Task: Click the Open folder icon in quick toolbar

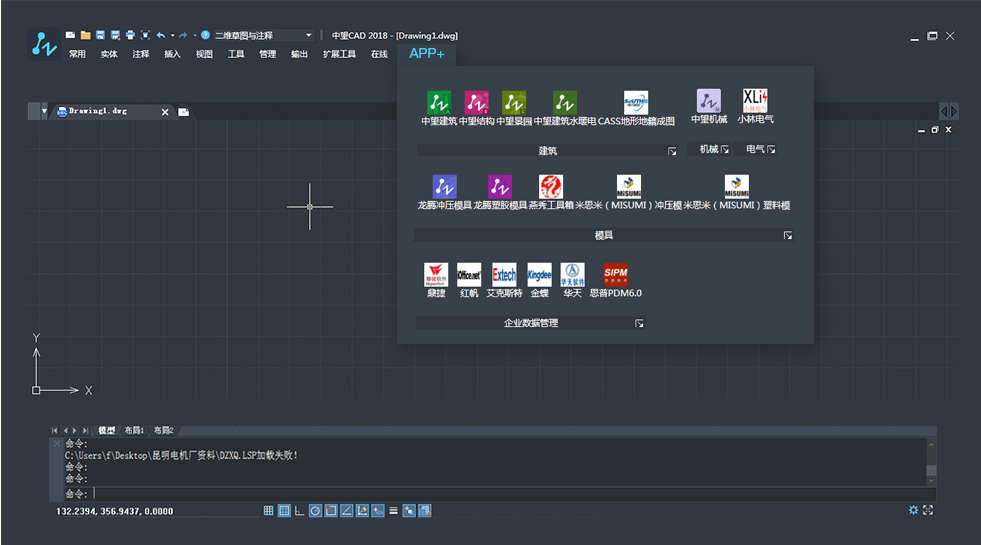Action: [85, 35]
